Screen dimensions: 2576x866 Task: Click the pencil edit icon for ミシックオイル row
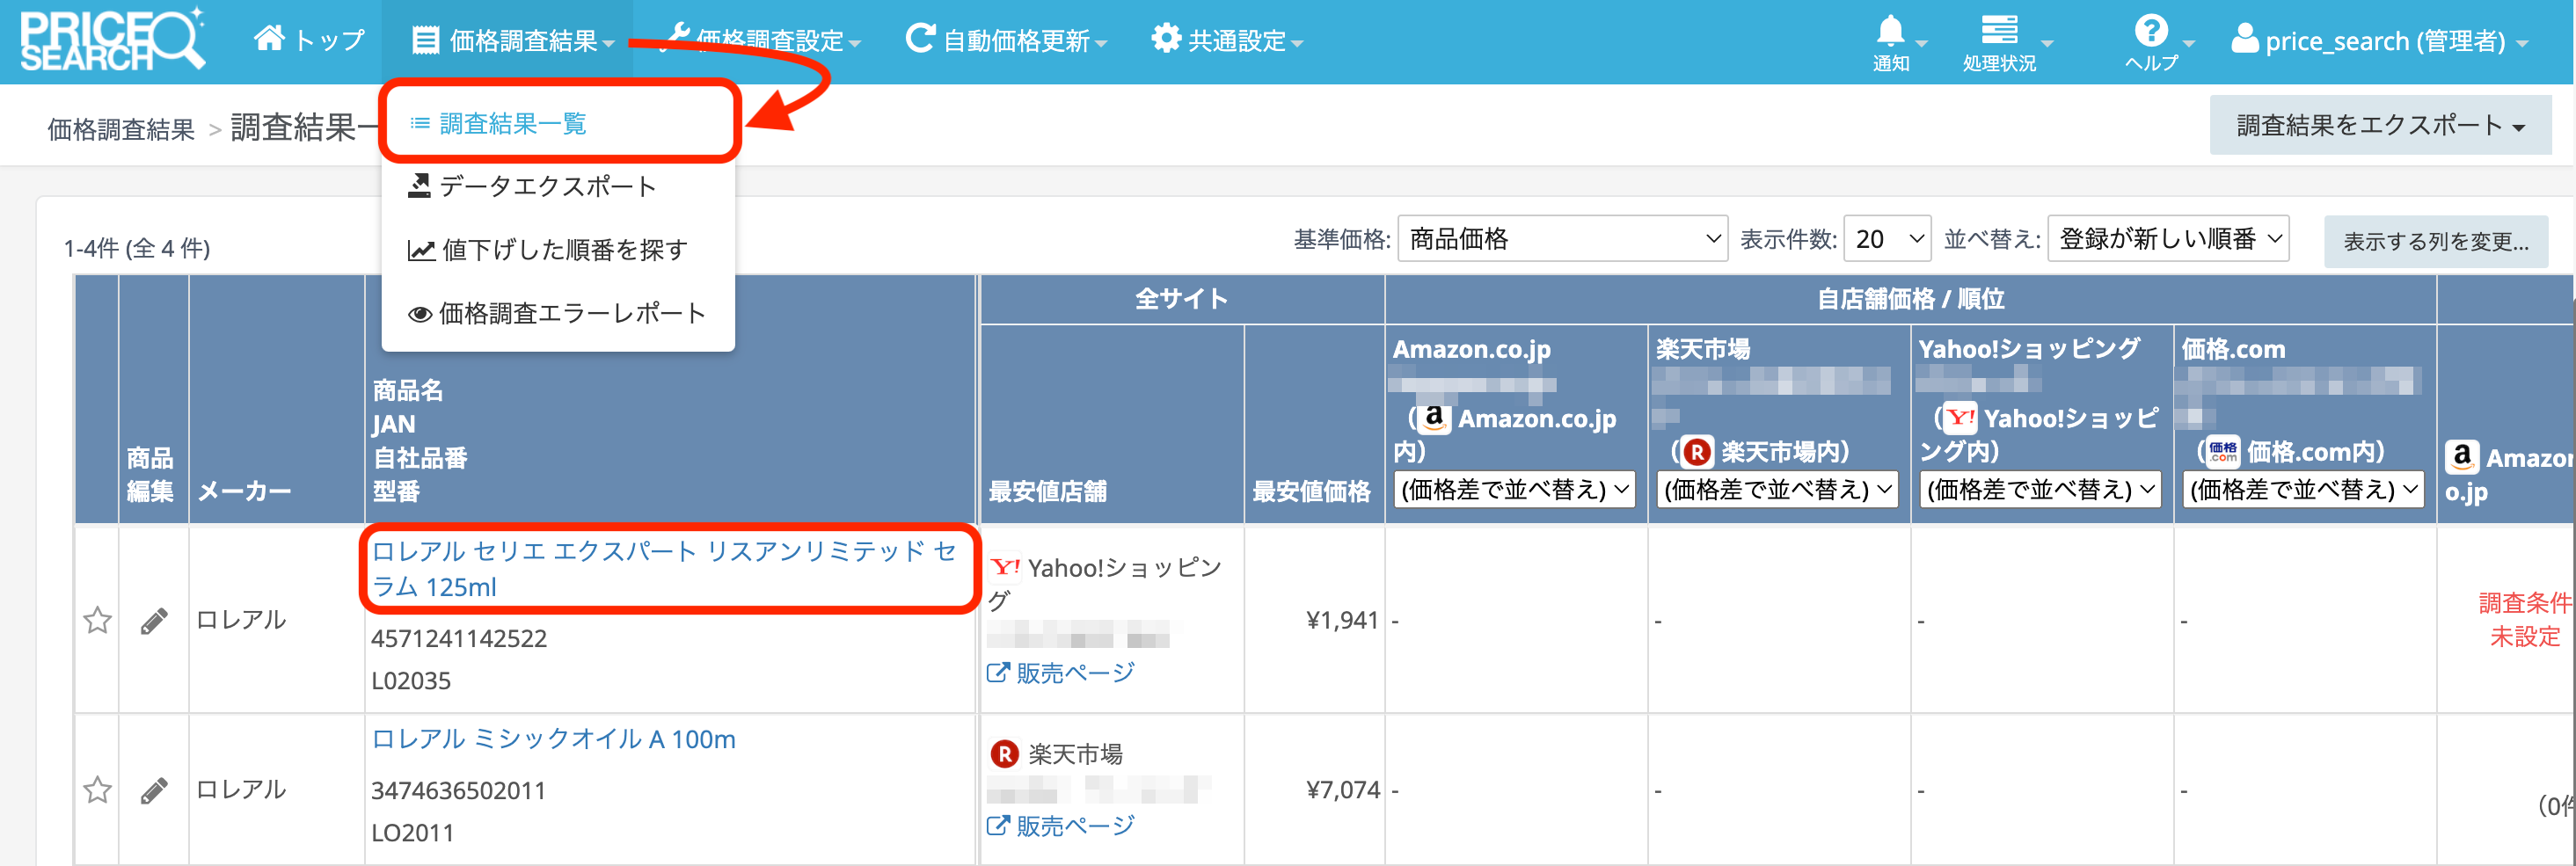tap(153, 791)
